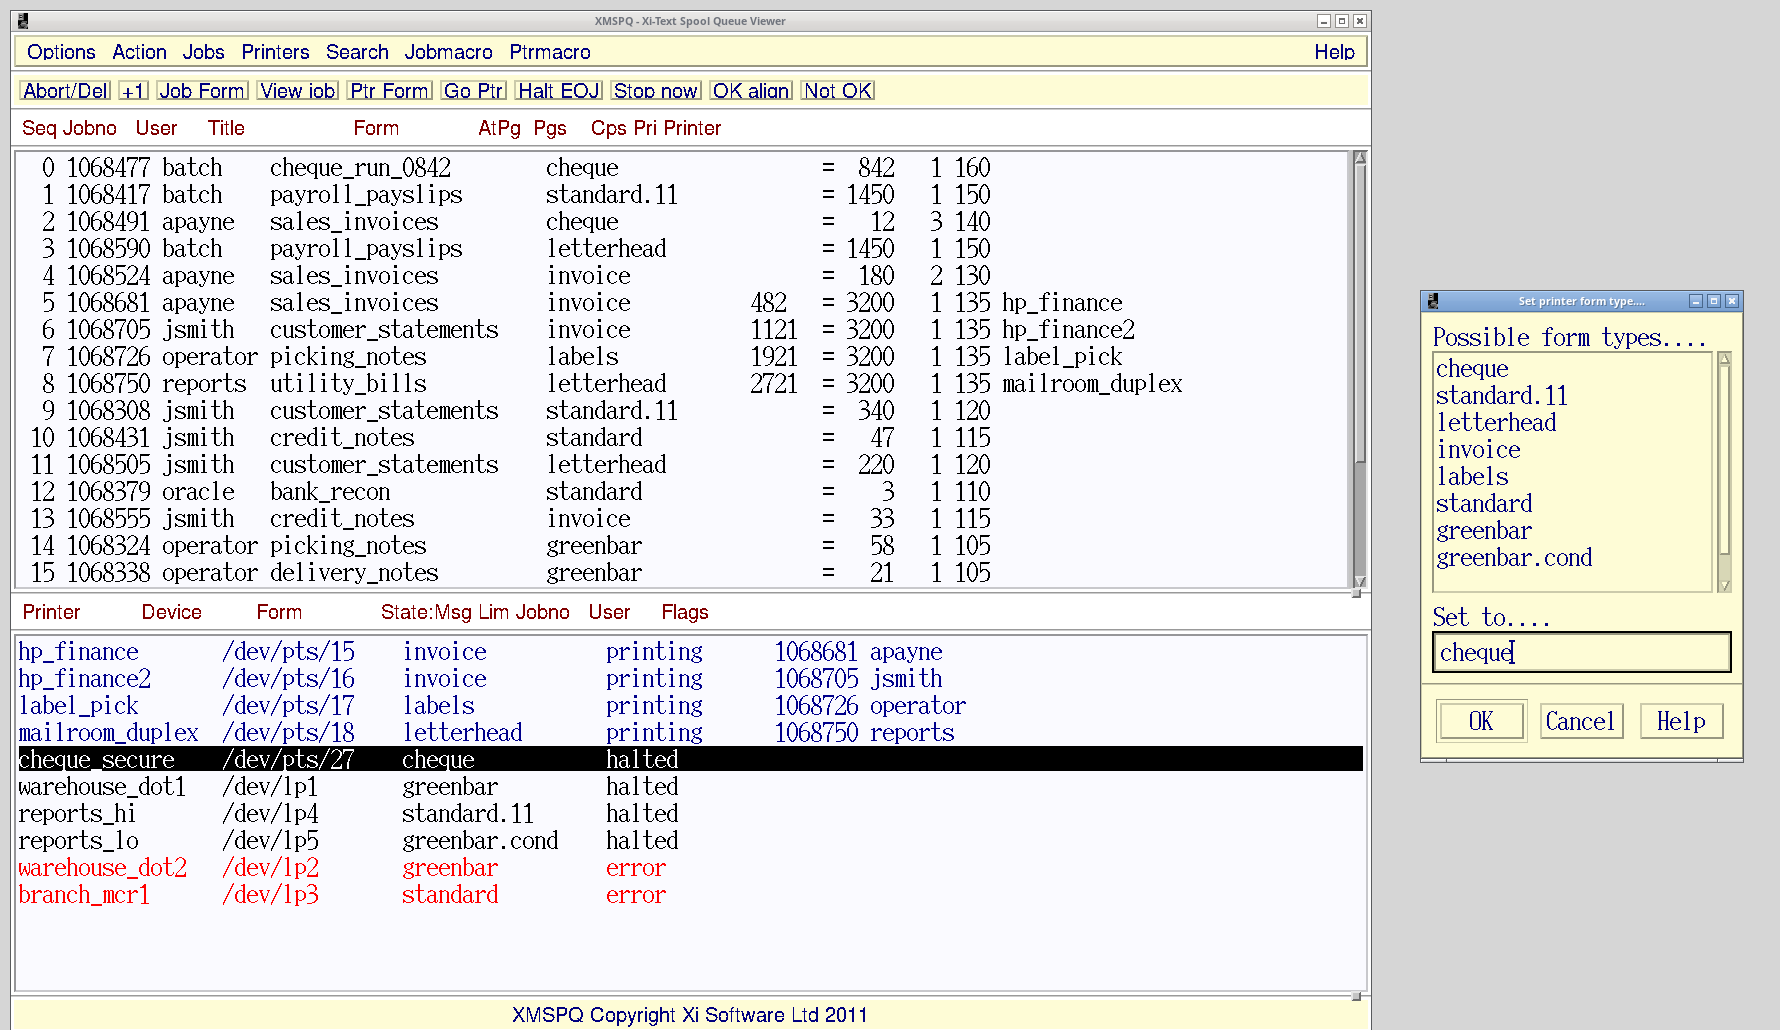The image size is (1780, 1030).
Task: Click the Set to text field
Action: 1582,652
